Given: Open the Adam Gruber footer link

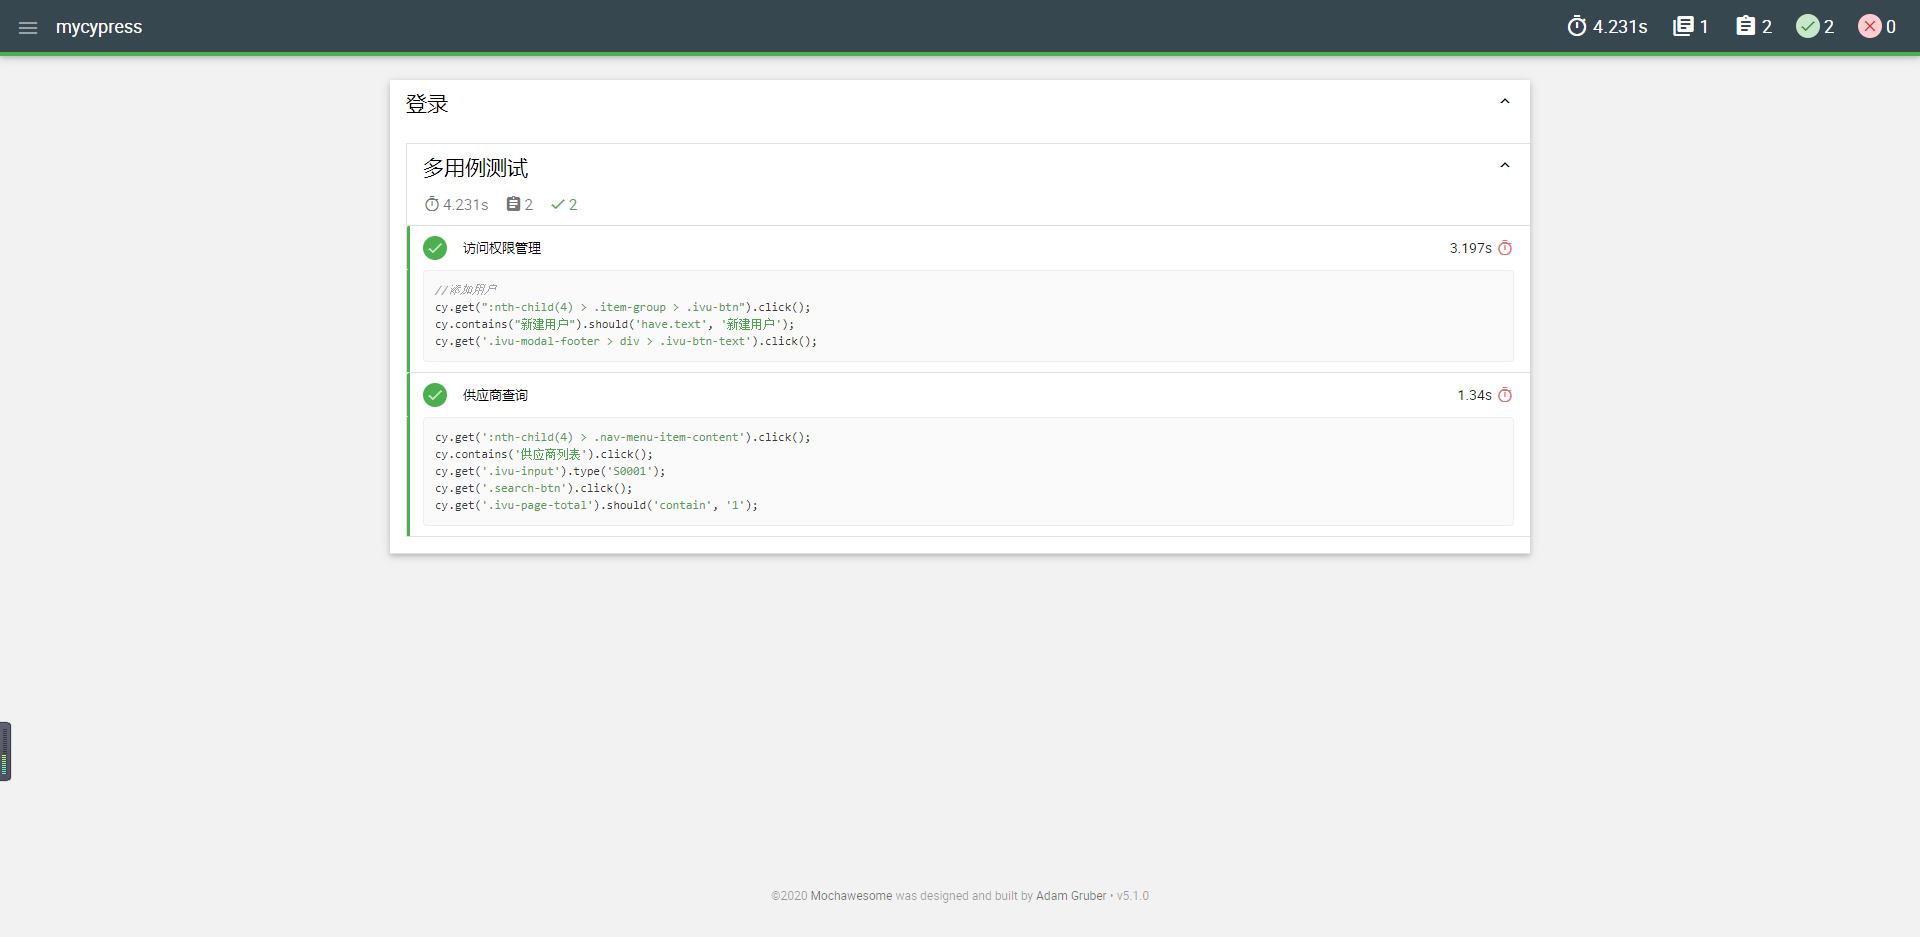Looking at the screenshot, I should pos(1071,896).
